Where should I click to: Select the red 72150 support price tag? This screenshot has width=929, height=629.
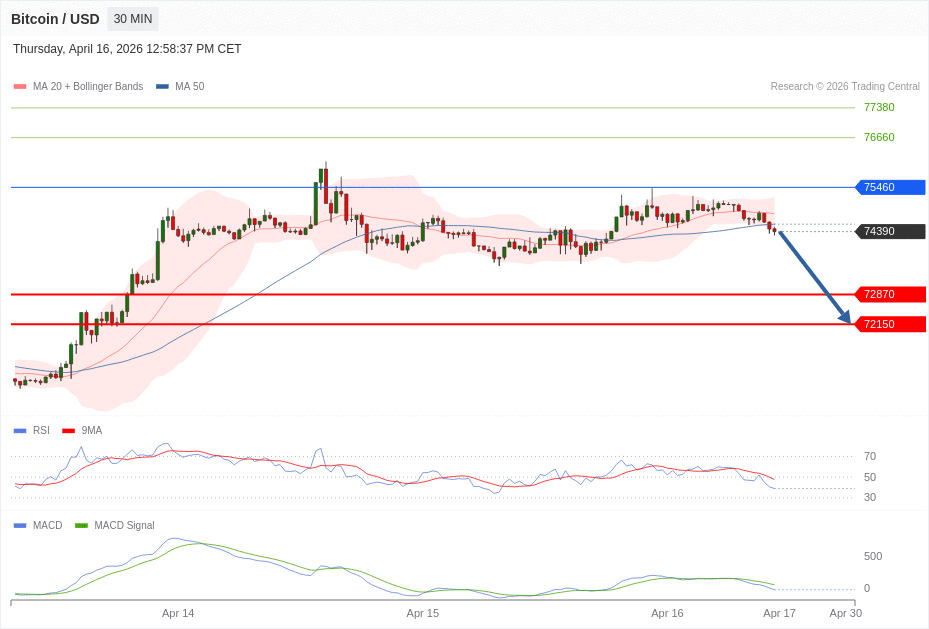click(889, 324)
